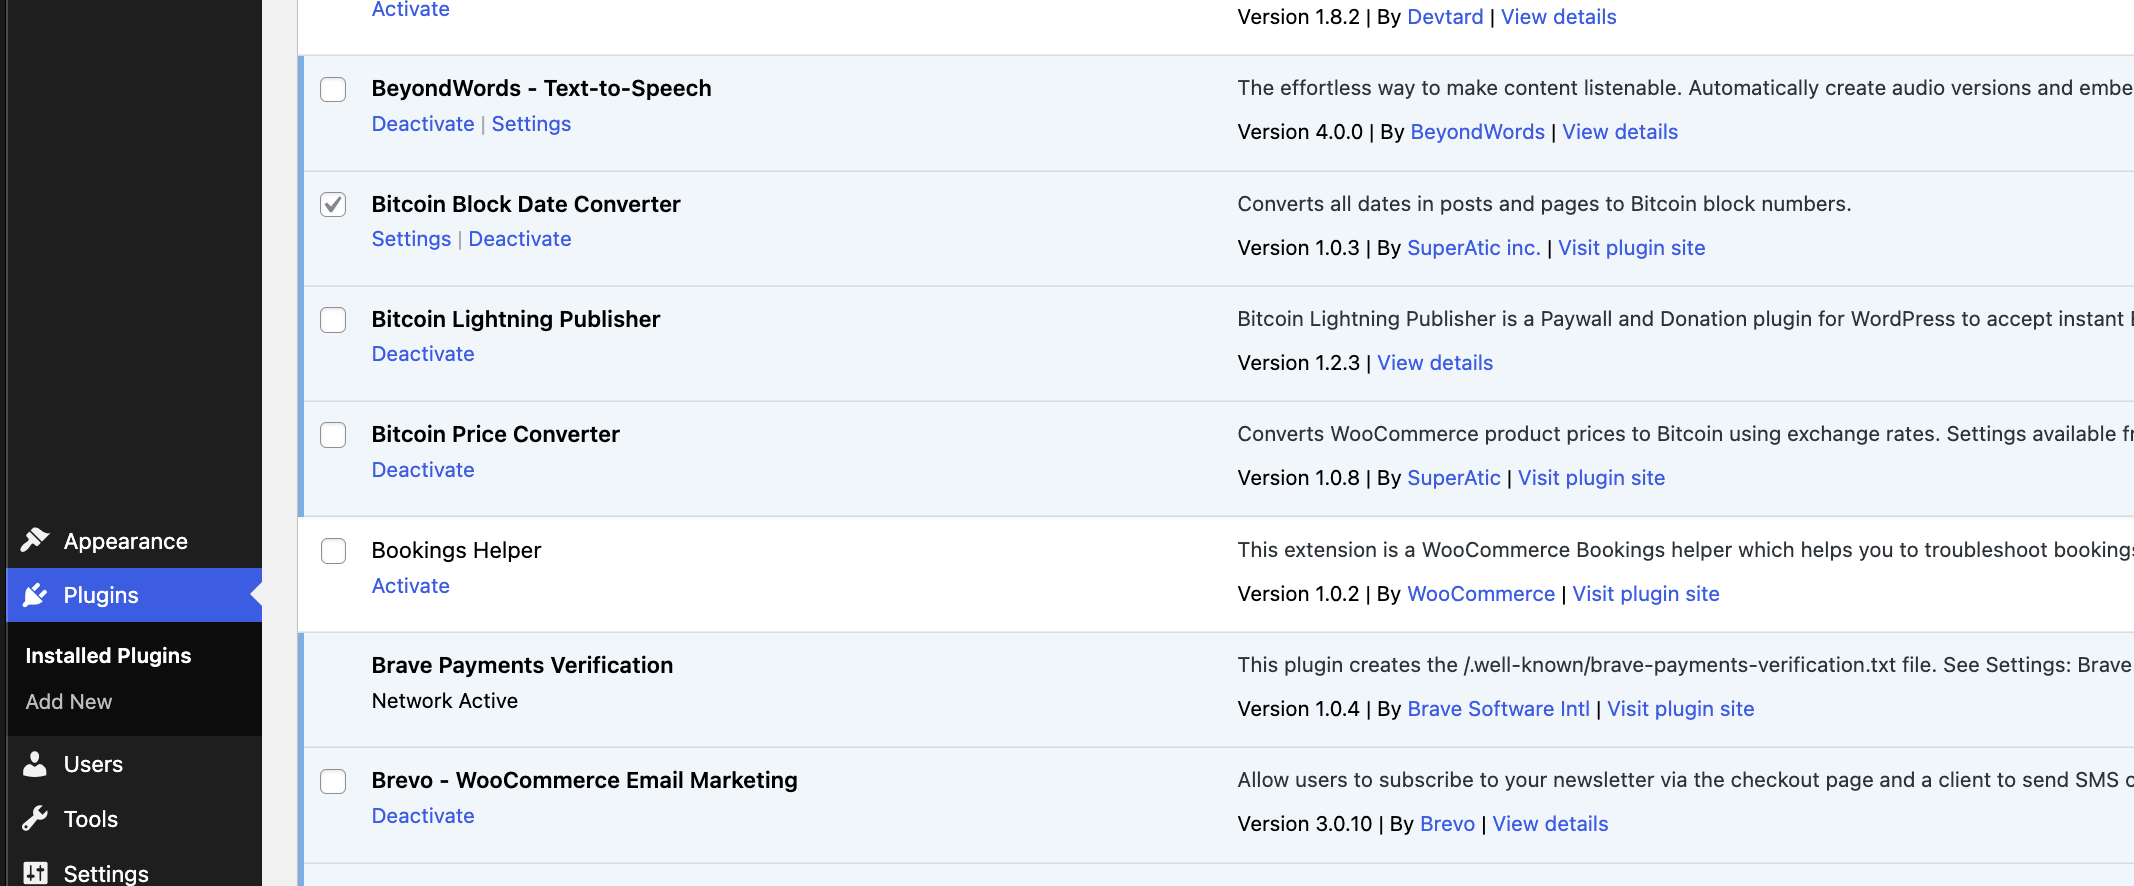Click the Users person icon
Image resolution: width=2134 pixels, height=886 pixels.
point(35,764)
